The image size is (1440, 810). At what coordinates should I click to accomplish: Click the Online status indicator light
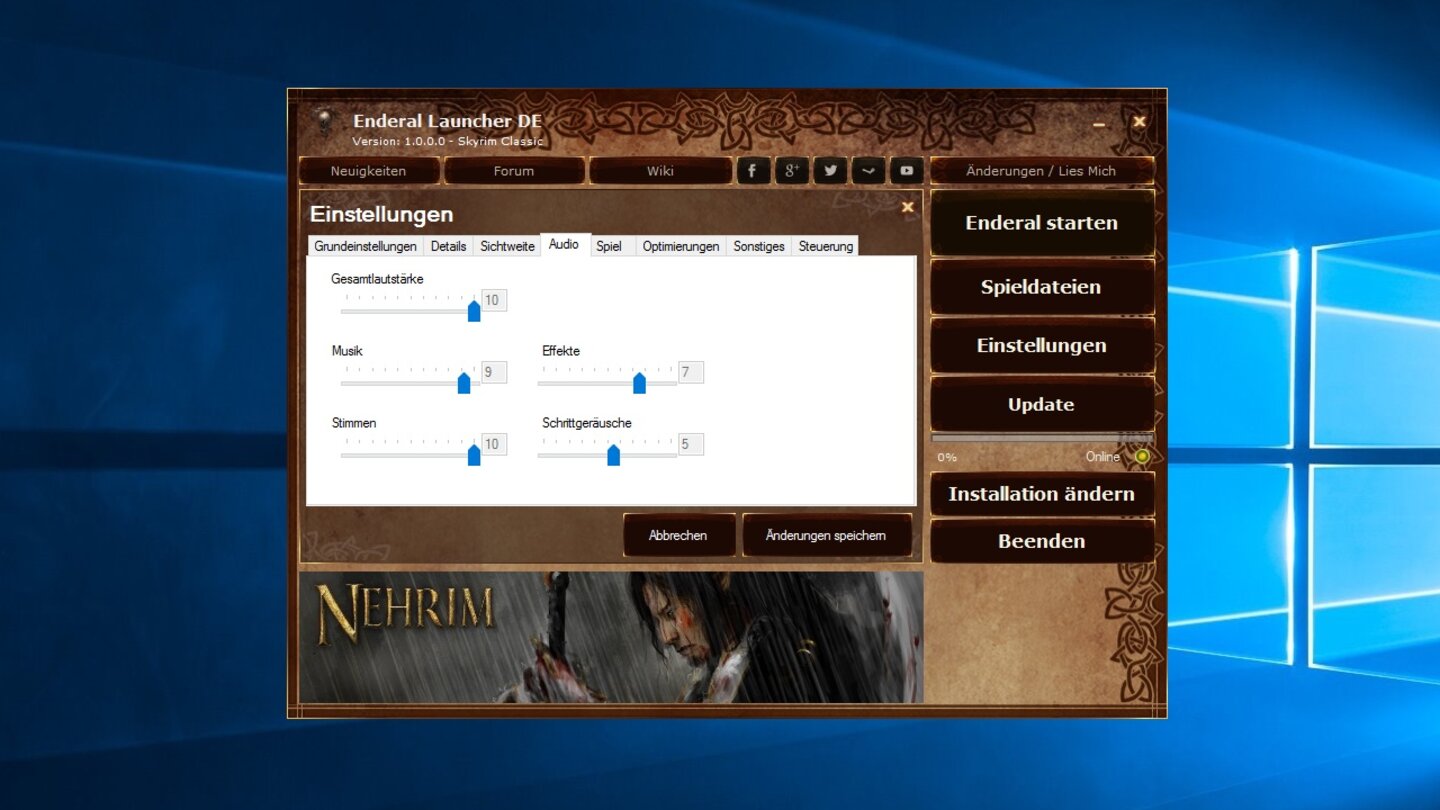point(1142,456)
